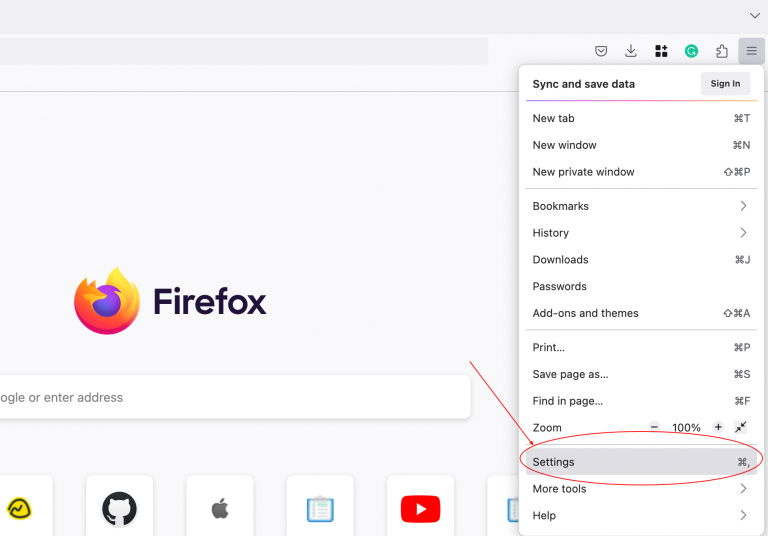This screenshot has width=768, height=536.
Task: Click the search or enter address field
Action: point(230,397)
